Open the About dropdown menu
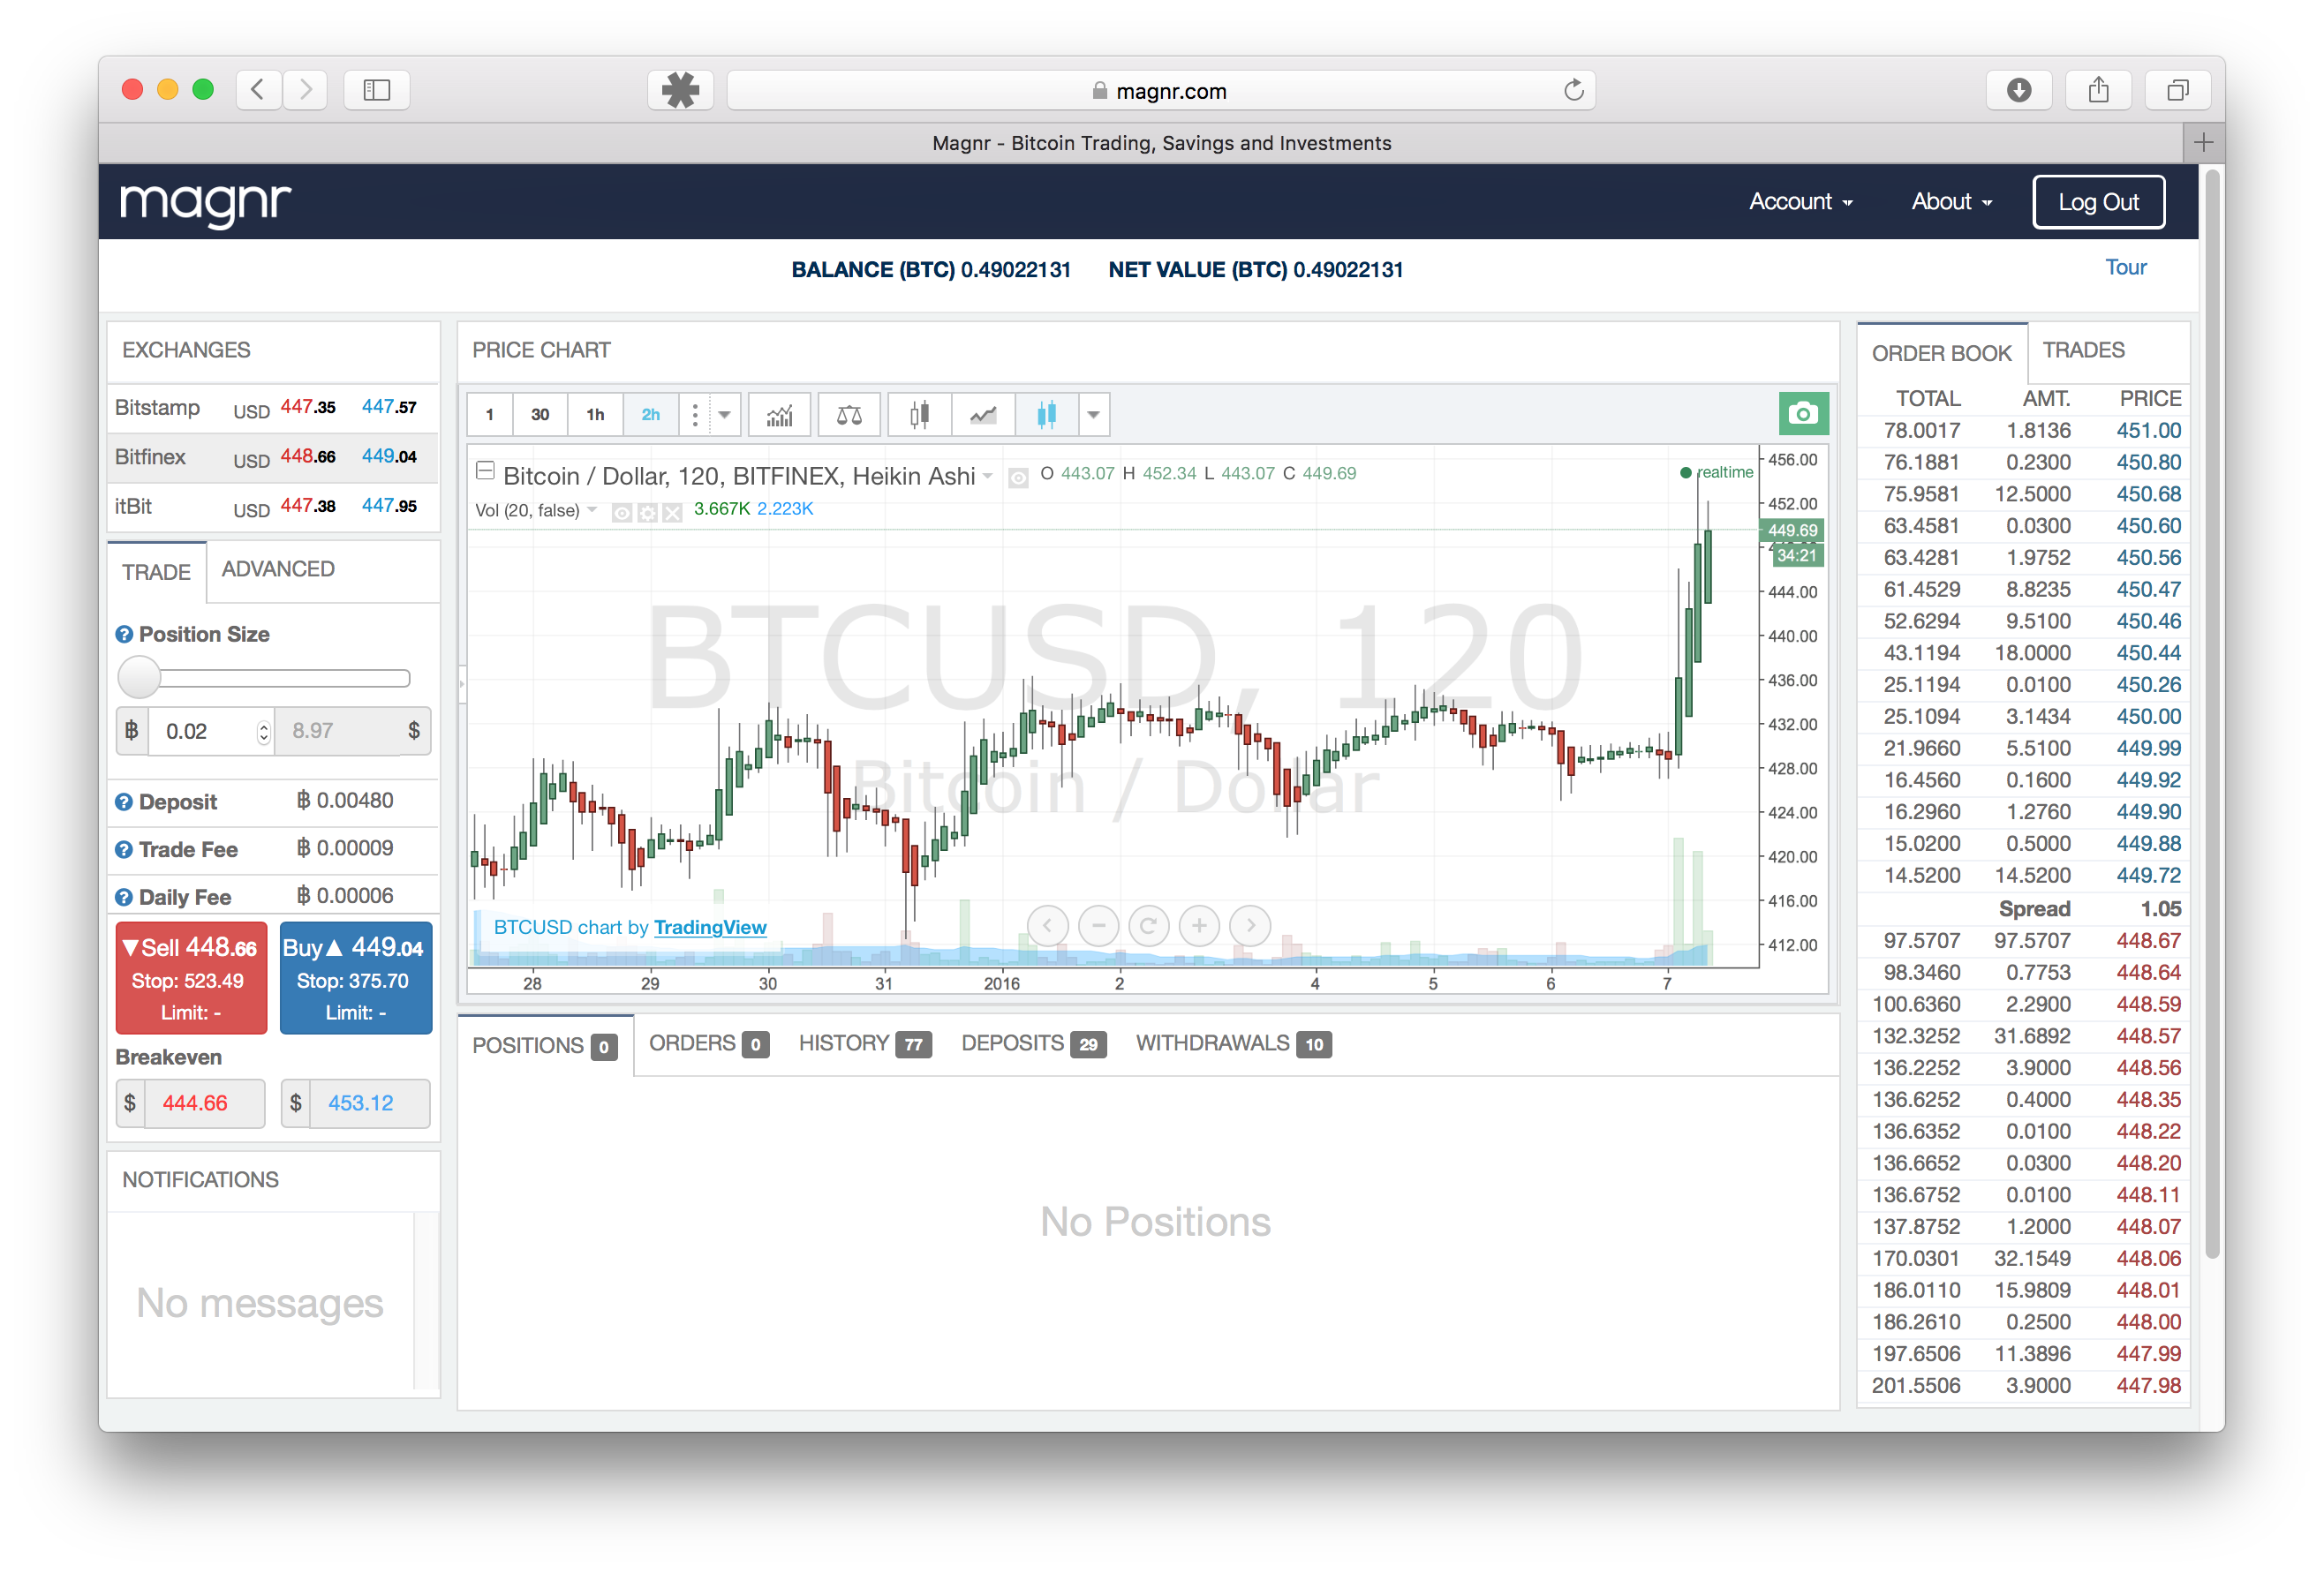This screenshot has height=1573, width=2324. pos(1951,202)
